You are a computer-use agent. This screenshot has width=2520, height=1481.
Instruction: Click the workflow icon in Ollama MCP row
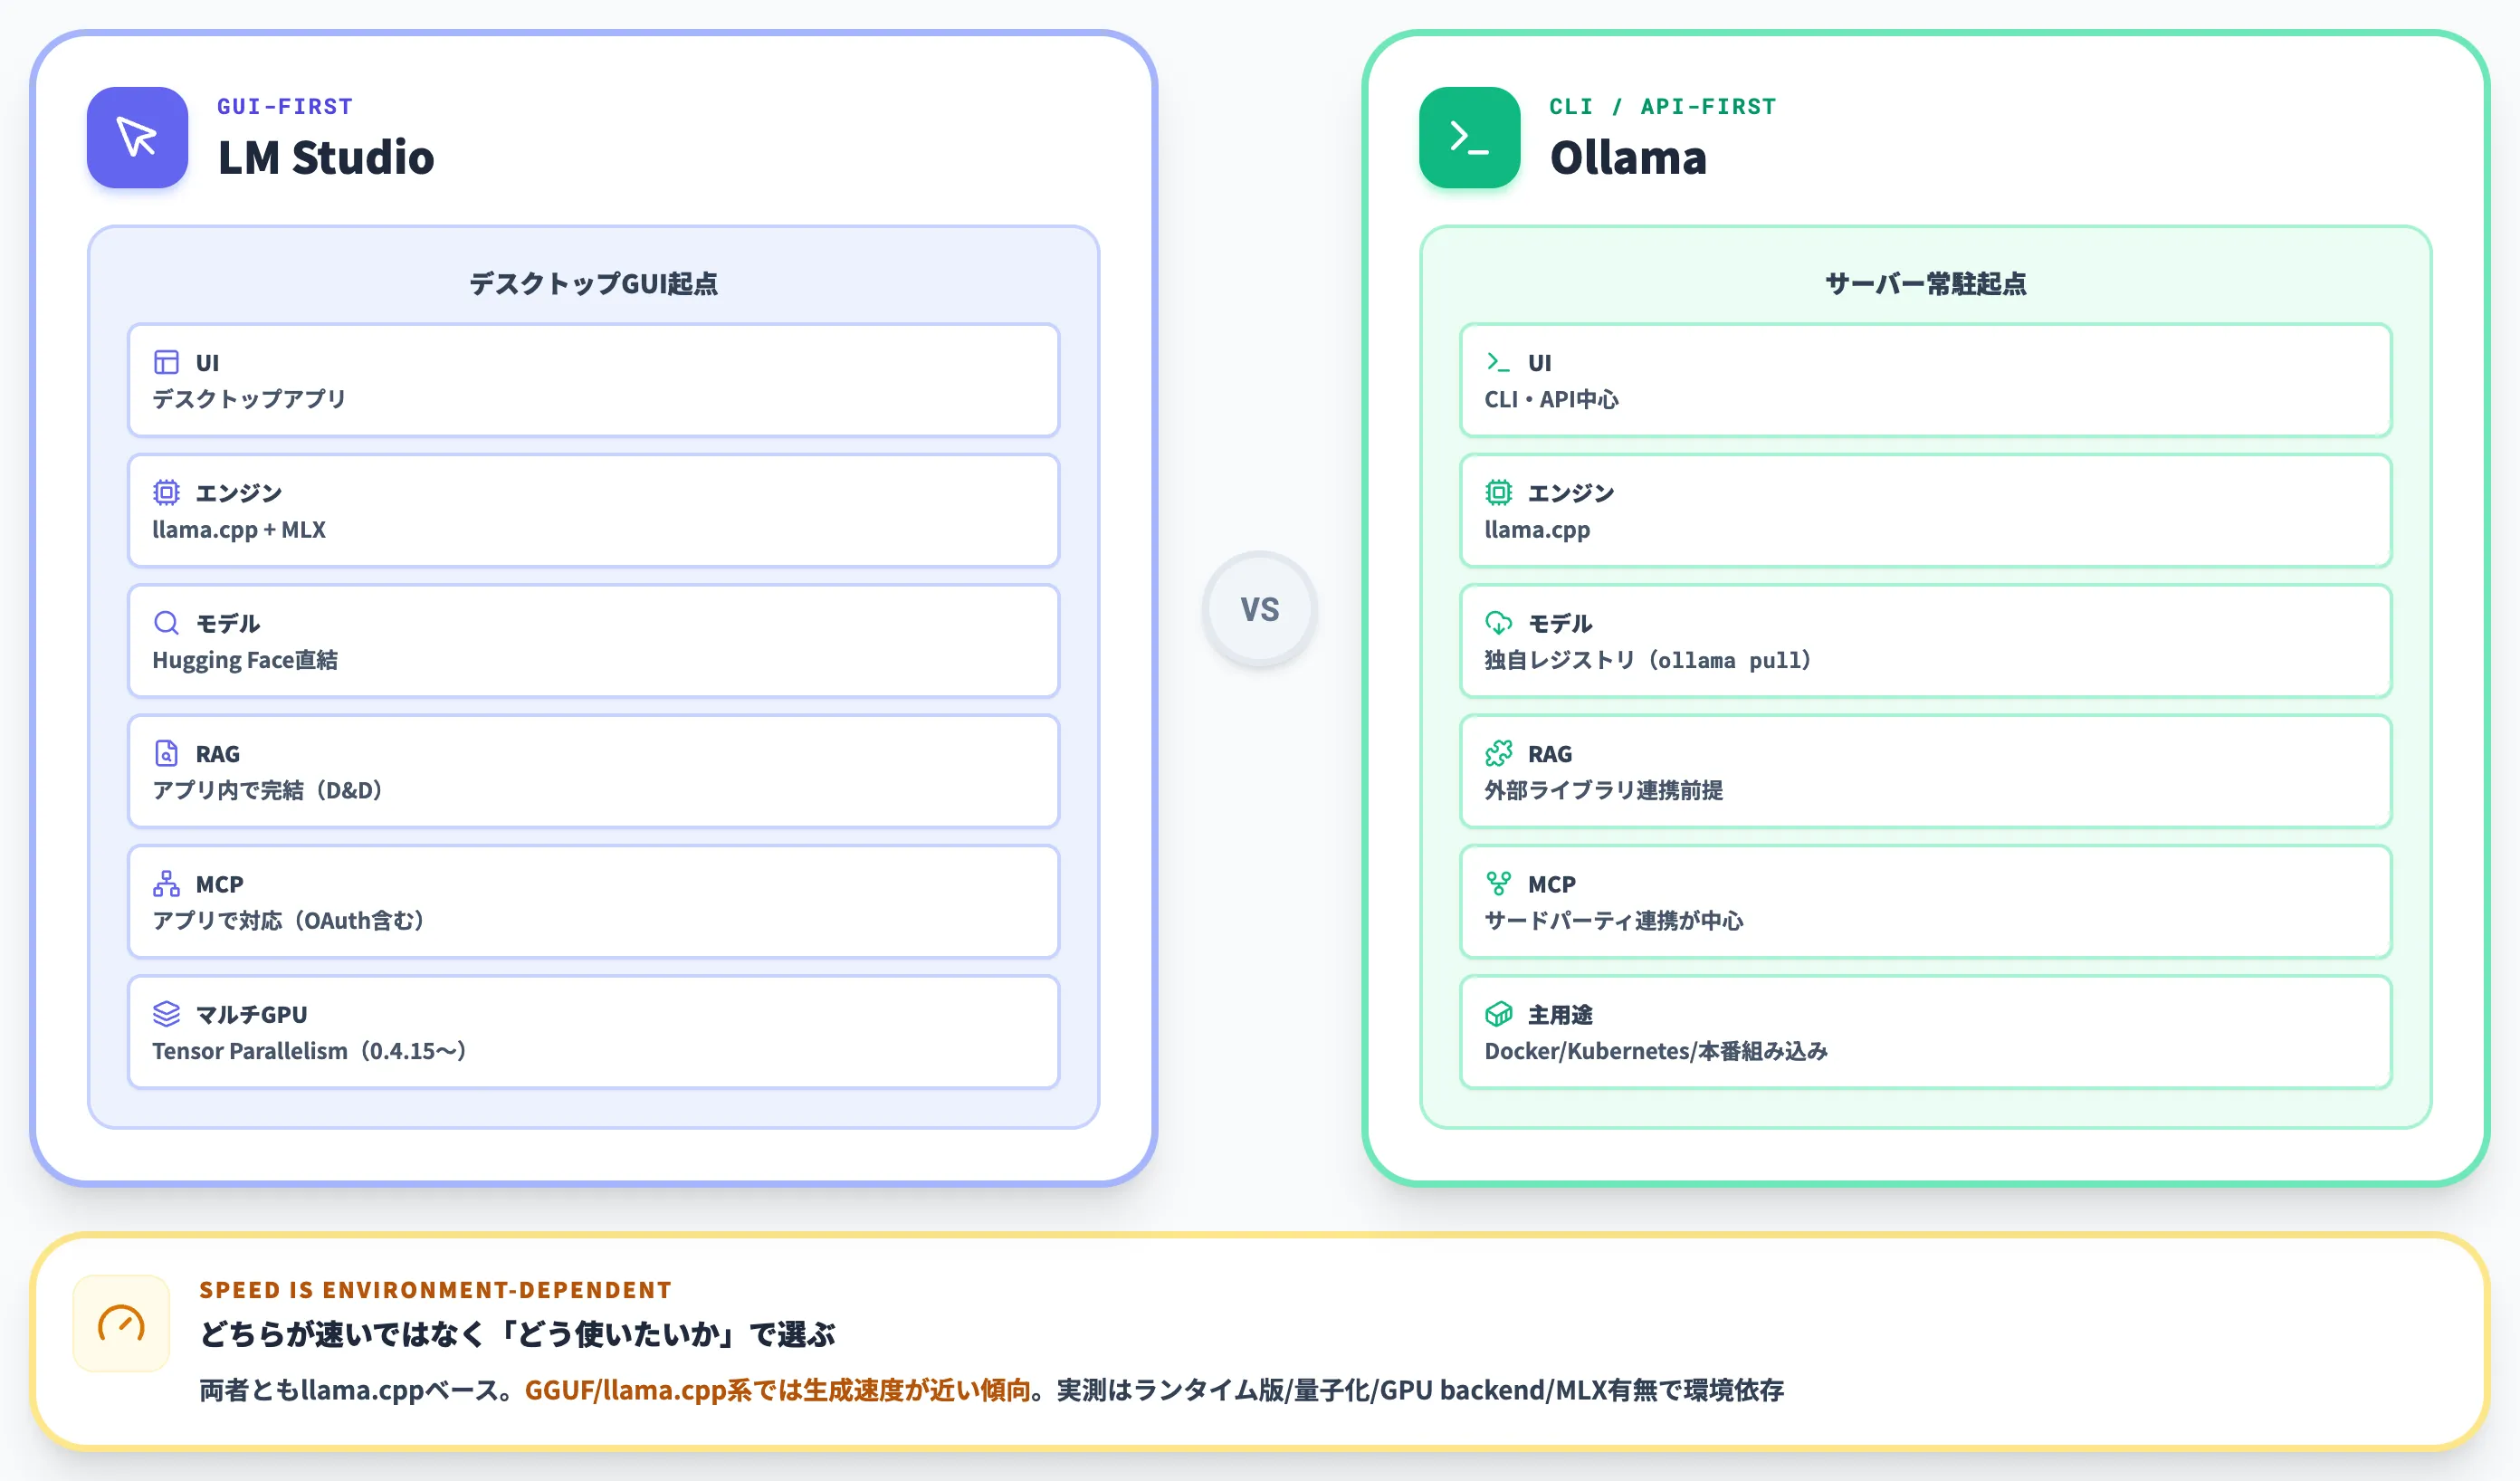[1498, 884]
